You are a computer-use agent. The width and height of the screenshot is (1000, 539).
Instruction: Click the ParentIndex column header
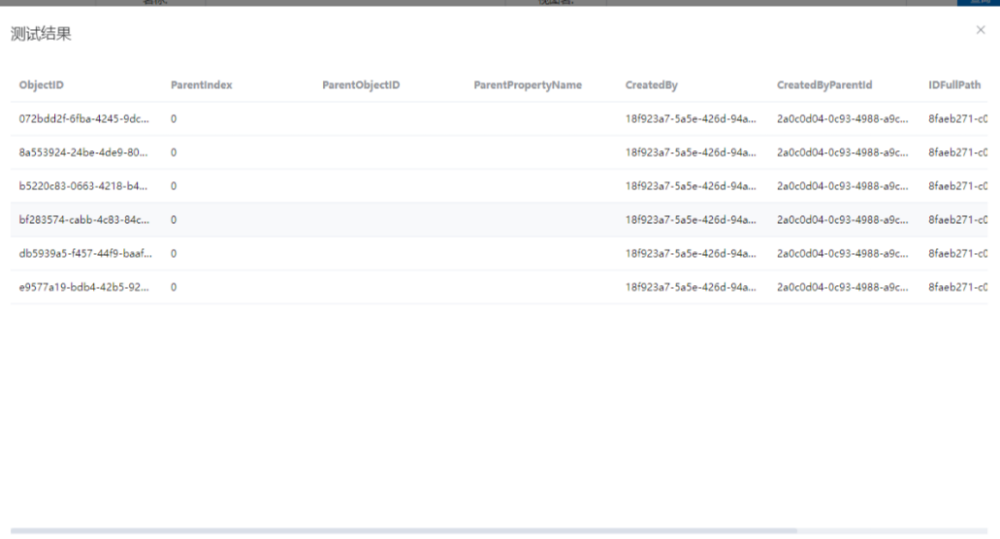(201, 85)
